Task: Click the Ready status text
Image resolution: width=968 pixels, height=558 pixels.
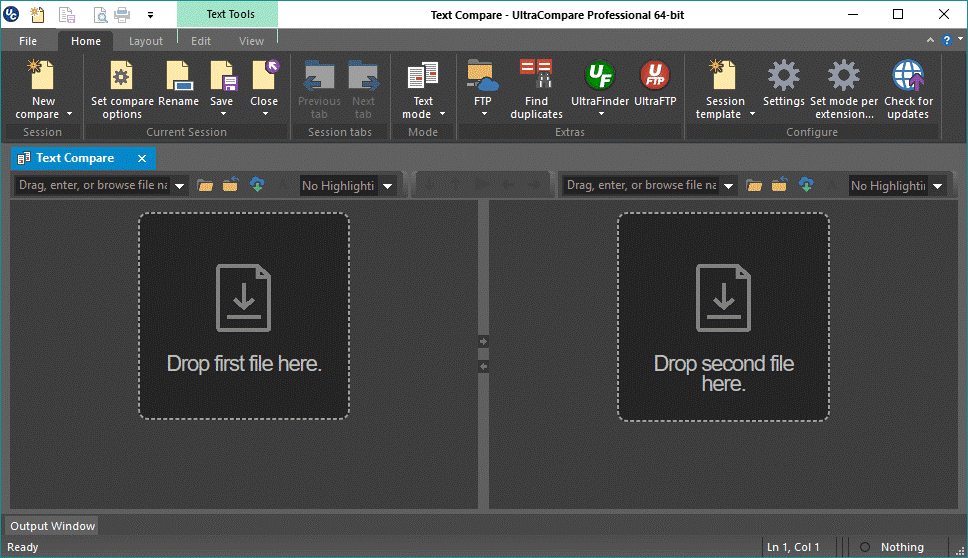Action: pos(23,547)
